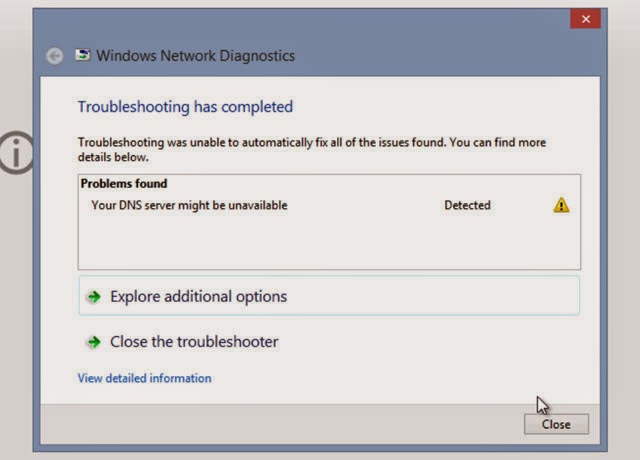Click green arrow beside Explore additional options

coord(94,297)
